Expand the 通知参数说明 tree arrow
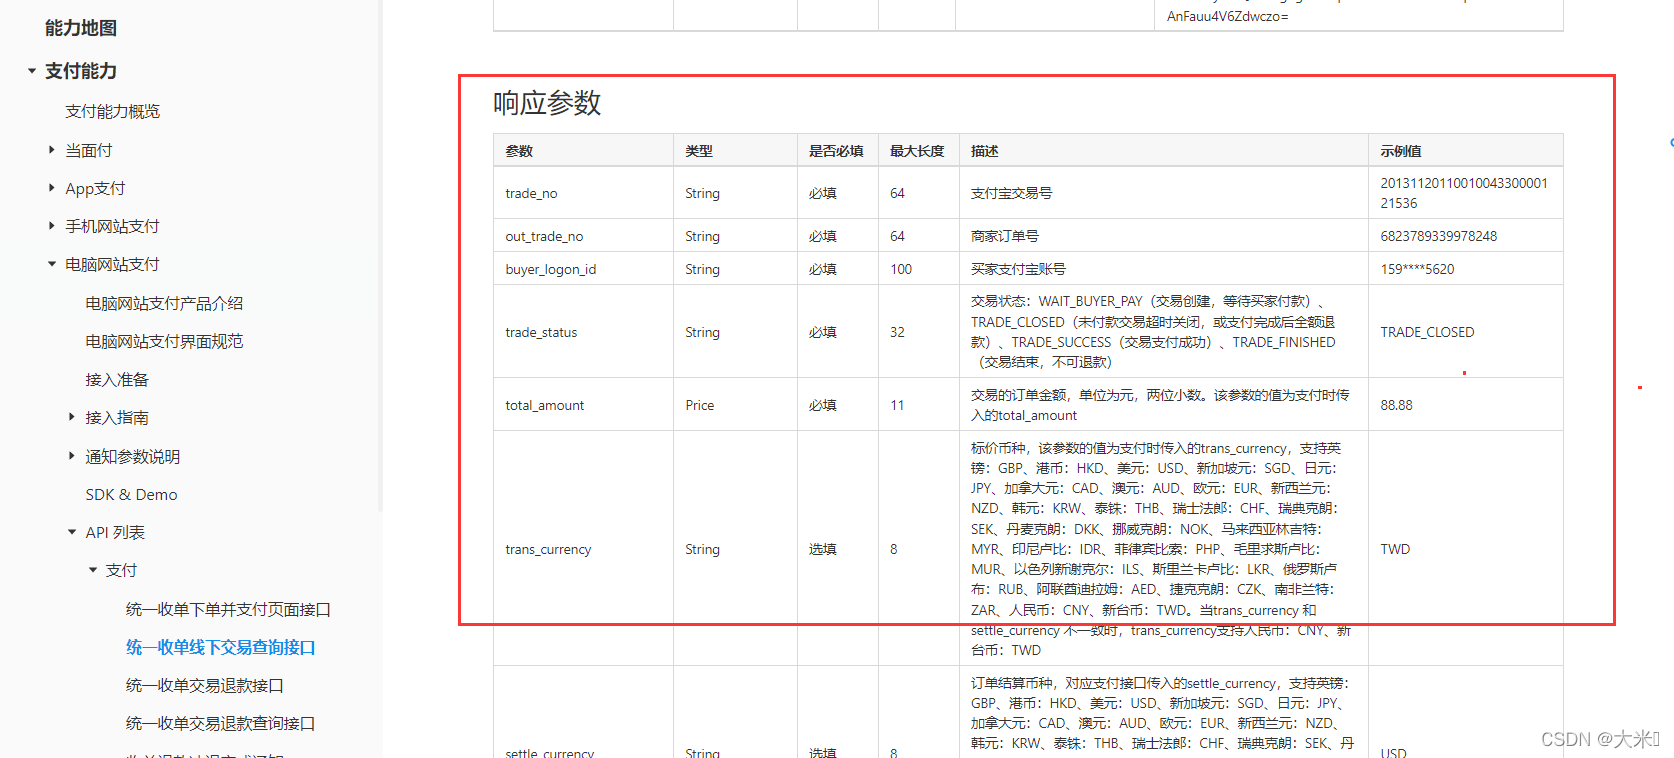 [x=72, y=456]
